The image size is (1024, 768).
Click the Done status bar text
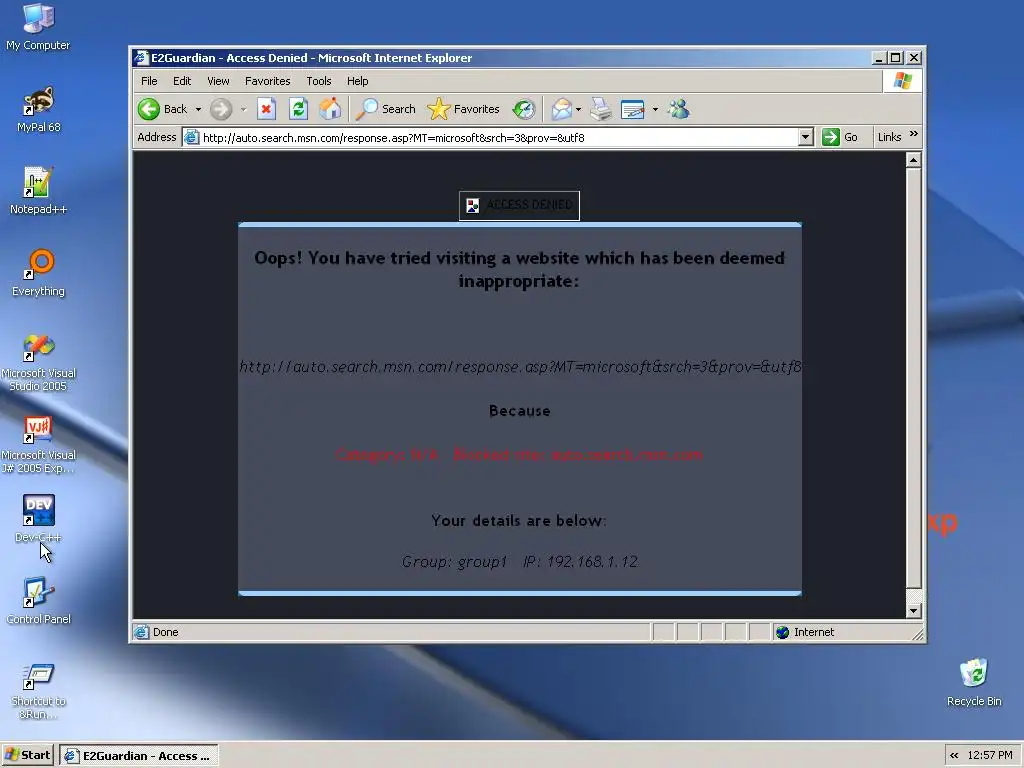(165, 632)
